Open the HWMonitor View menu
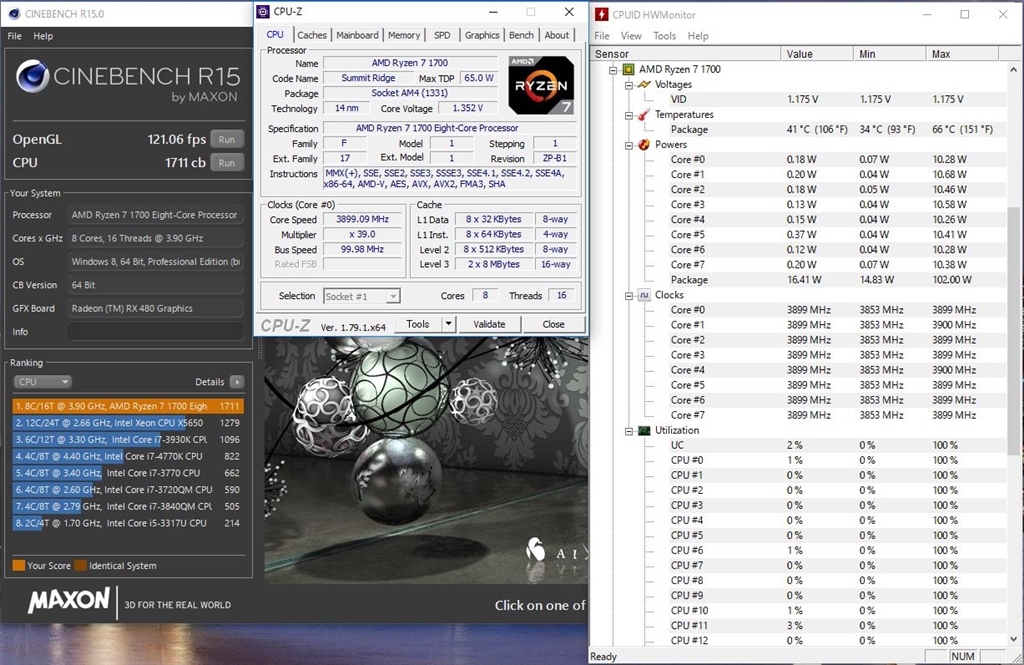 (631, 36)
